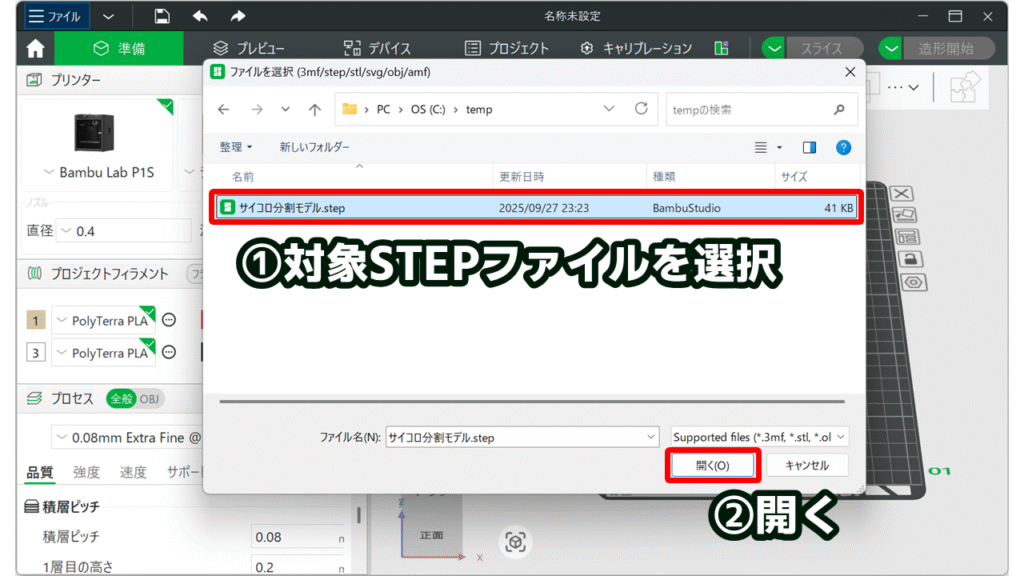Click the home icon in the tab bar
Image resolution: width=1024 pixels, height=576 pixels.
[x=35, y=48]
